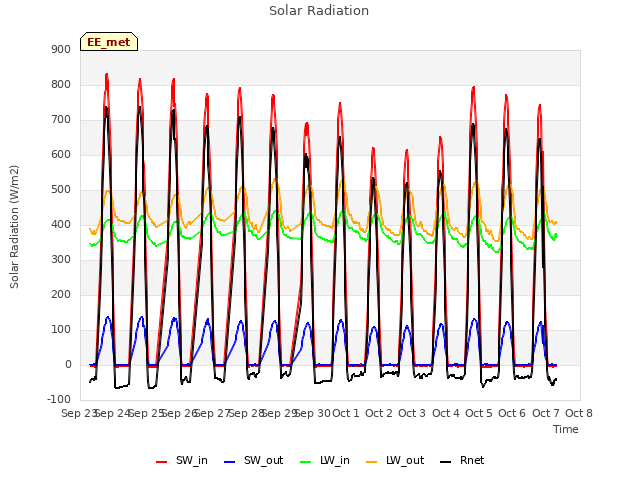Click the Solar Radiation (W/m2) axis label

[x=14, y=227]
